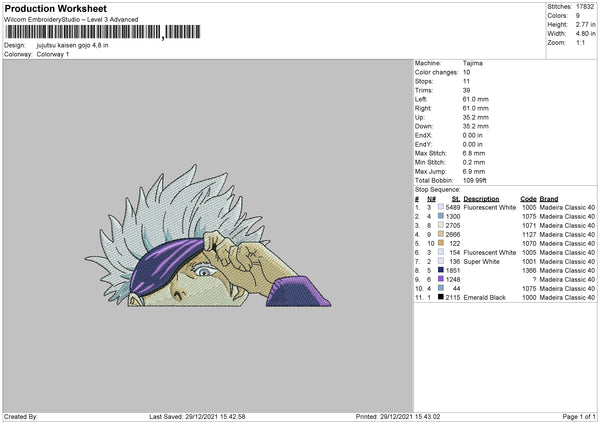Click the 'St.' column header
The height and width of the screenshot is (424, 600).
click(455, 199)
